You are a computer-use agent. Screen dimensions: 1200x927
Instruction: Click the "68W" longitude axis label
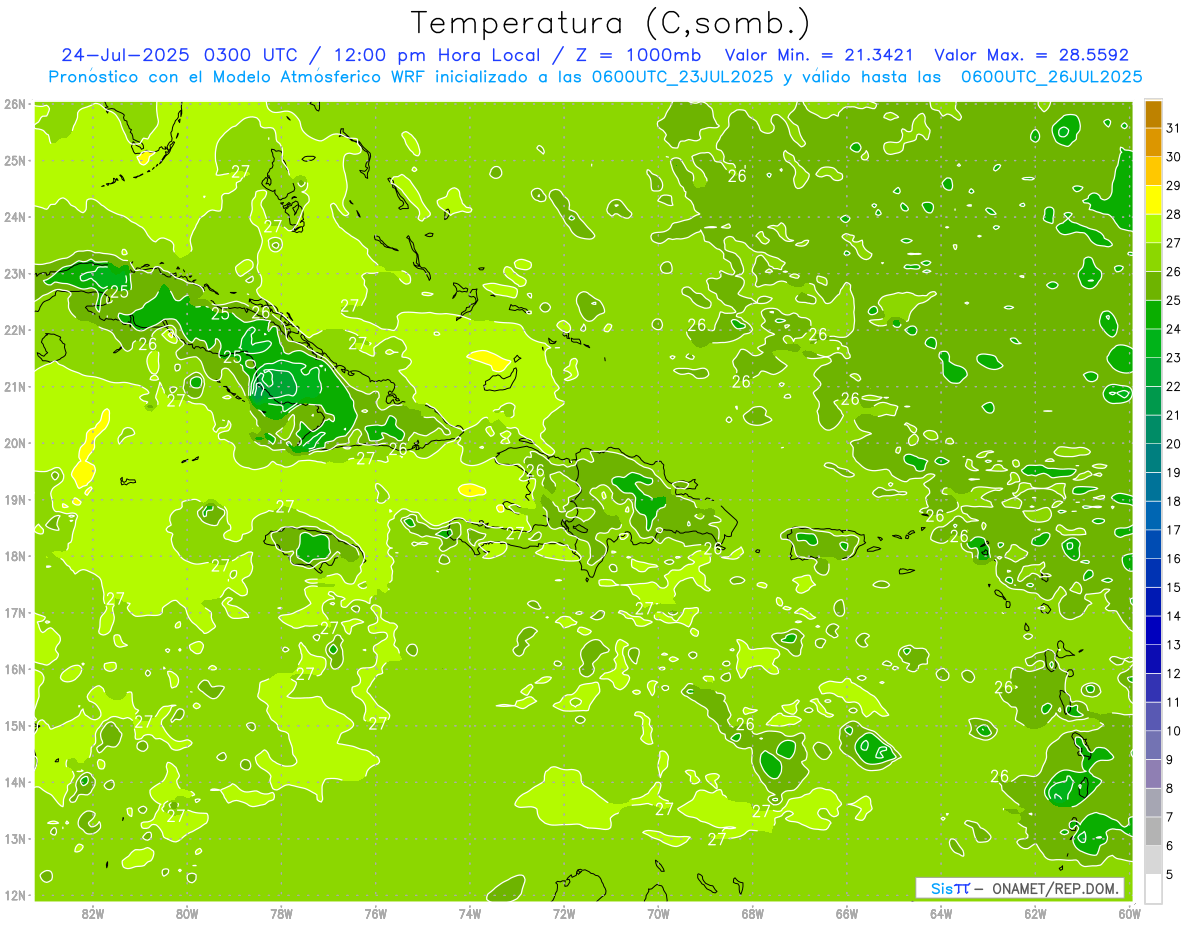pos(752,913)
